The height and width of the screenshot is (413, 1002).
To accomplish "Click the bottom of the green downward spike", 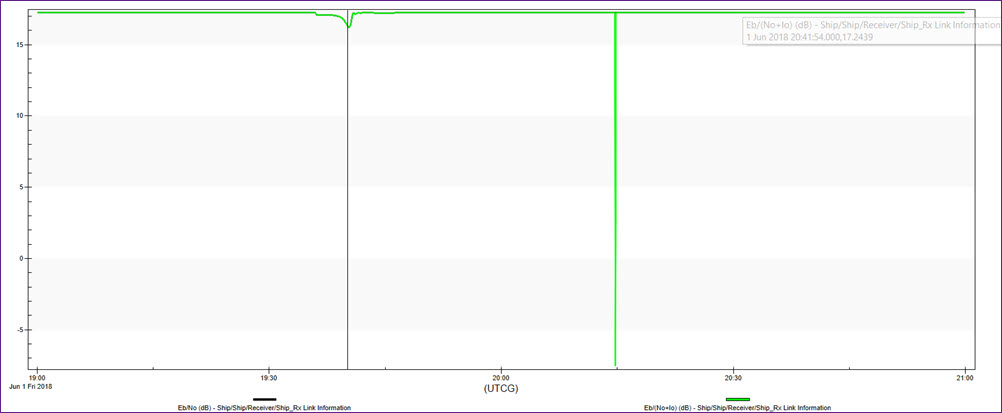I will pyautogui.click(x=615, y=364).
